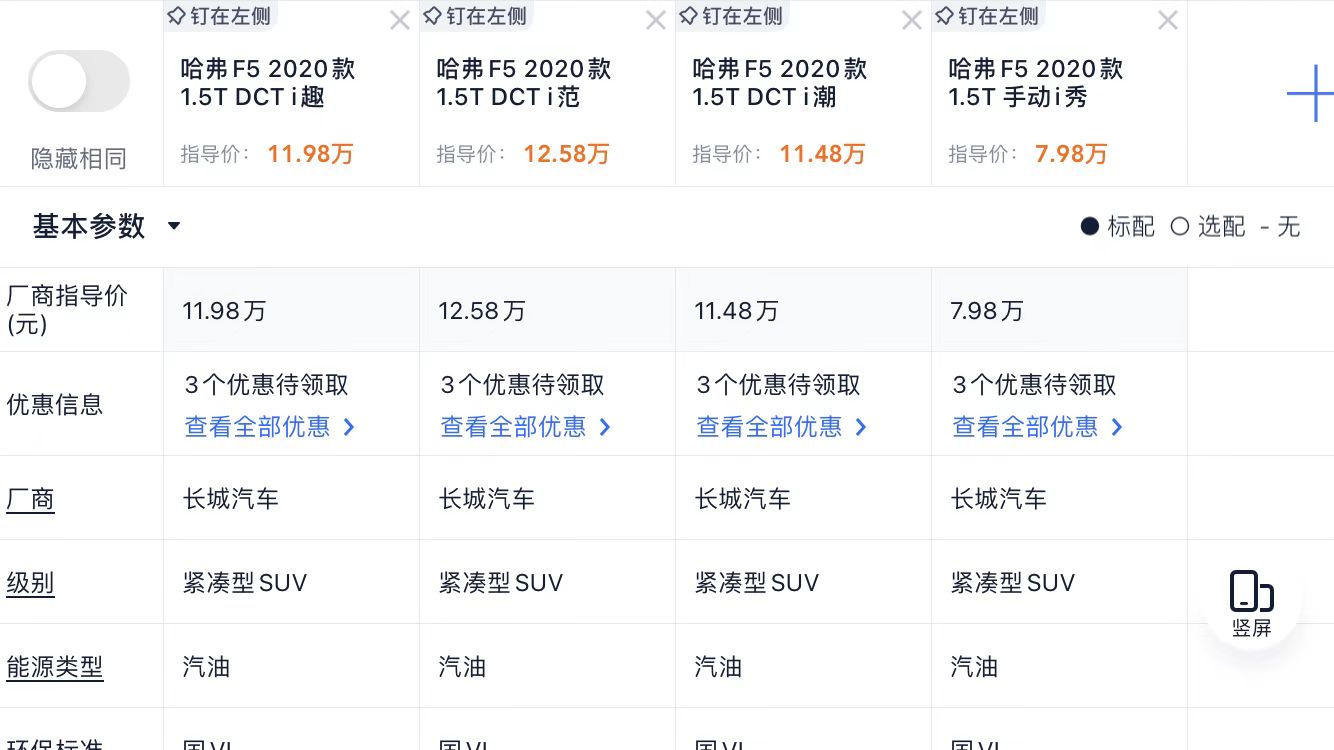
Task: Add another car model with plus icon
Action: coord(1309,94)
